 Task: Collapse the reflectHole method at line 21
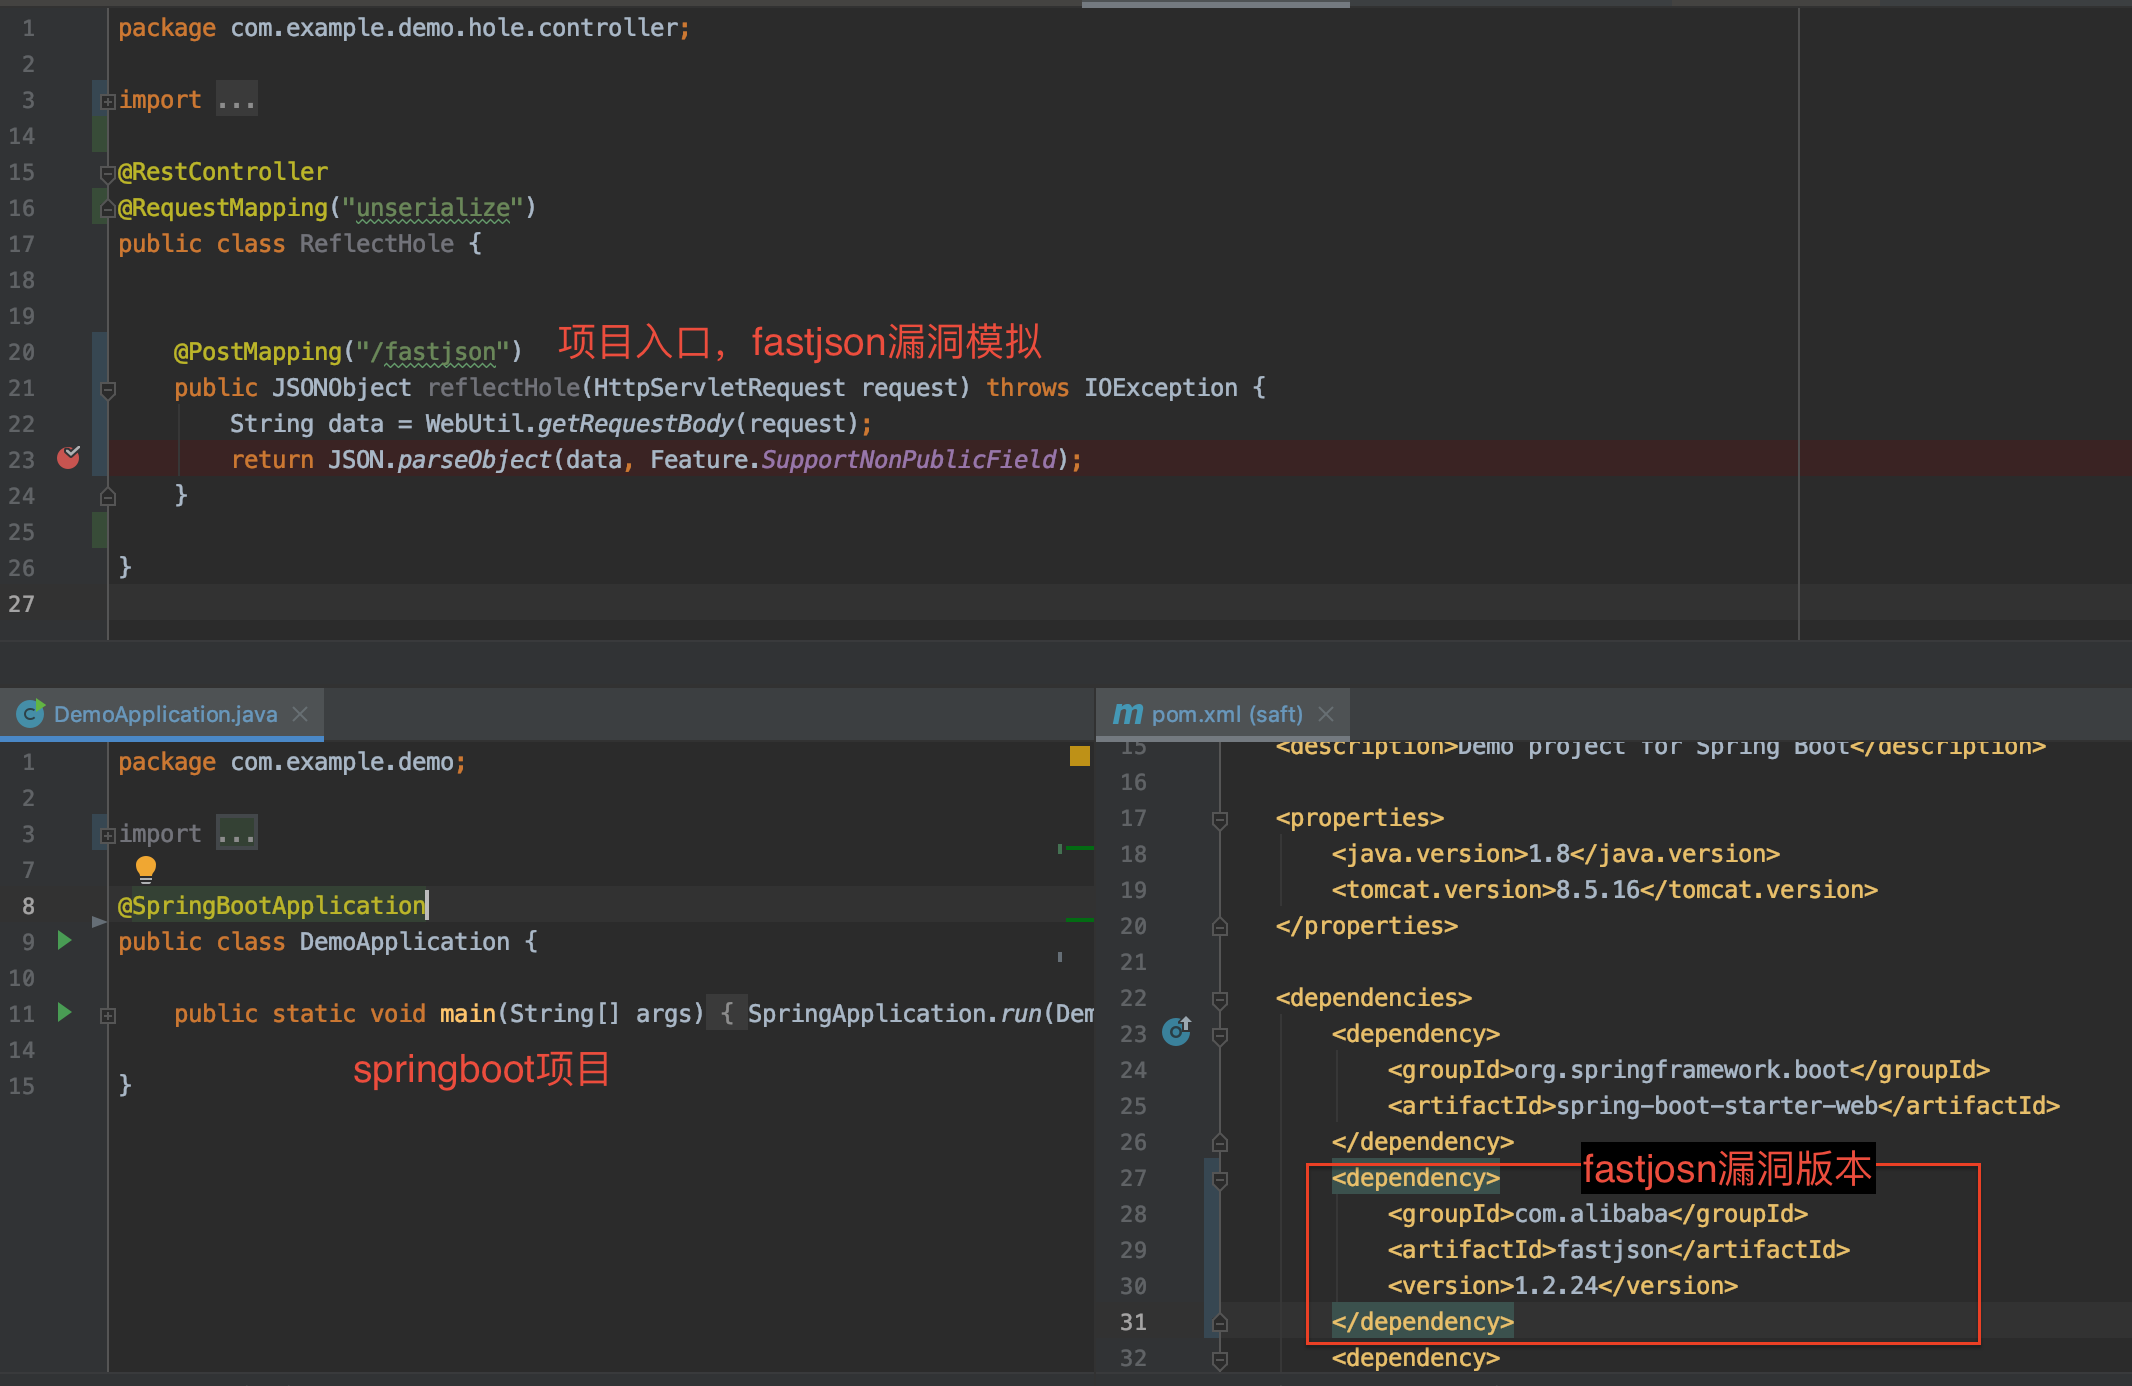(x=108, y=390)
